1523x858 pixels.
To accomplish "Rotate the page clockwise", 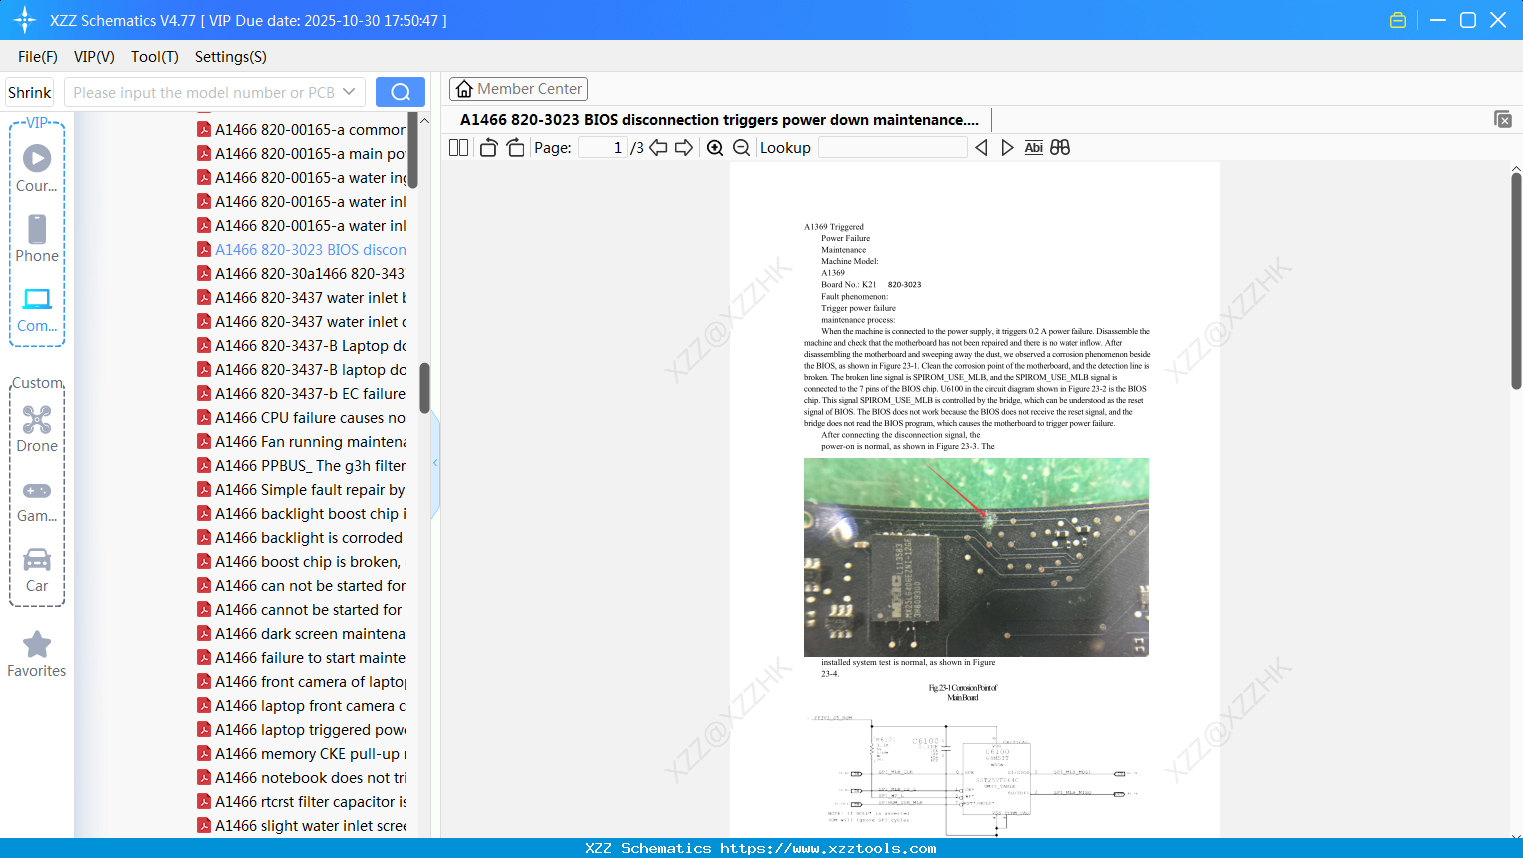I will (x=515, y=147).
